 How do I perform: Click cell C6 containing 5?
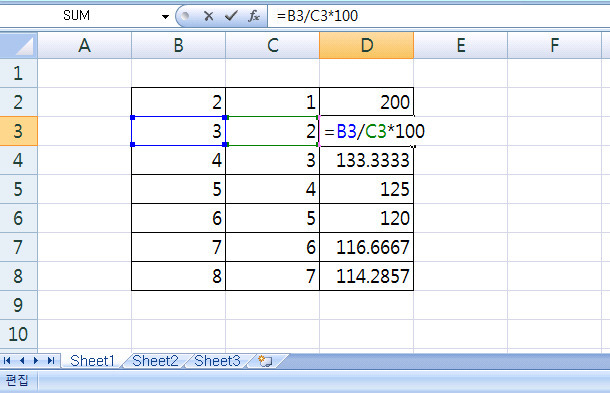click(x=273, y=218)
